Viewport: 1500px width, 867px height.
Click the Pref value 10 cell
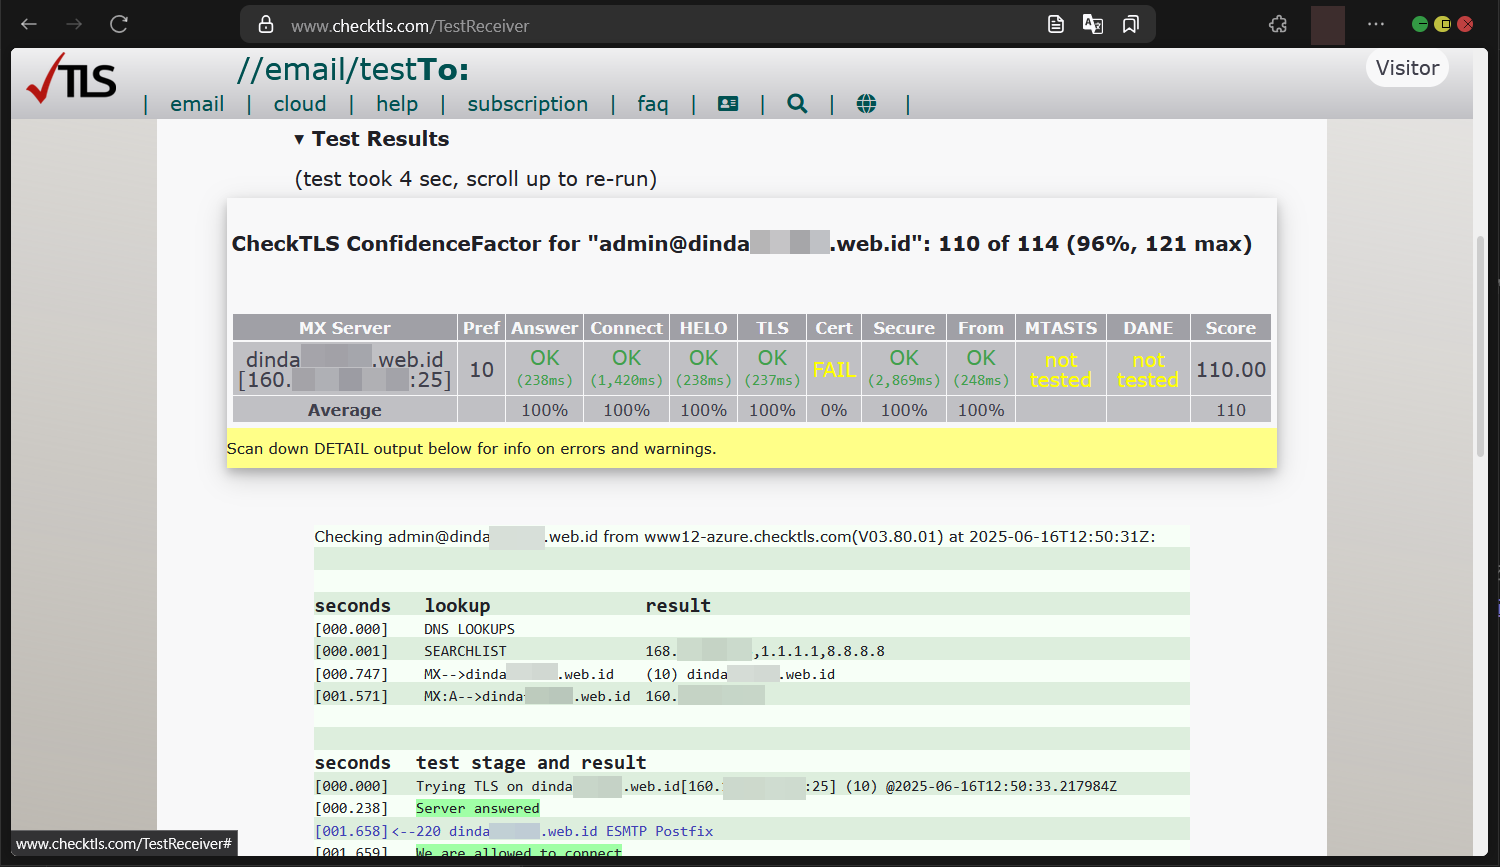(x=481, y=369)
